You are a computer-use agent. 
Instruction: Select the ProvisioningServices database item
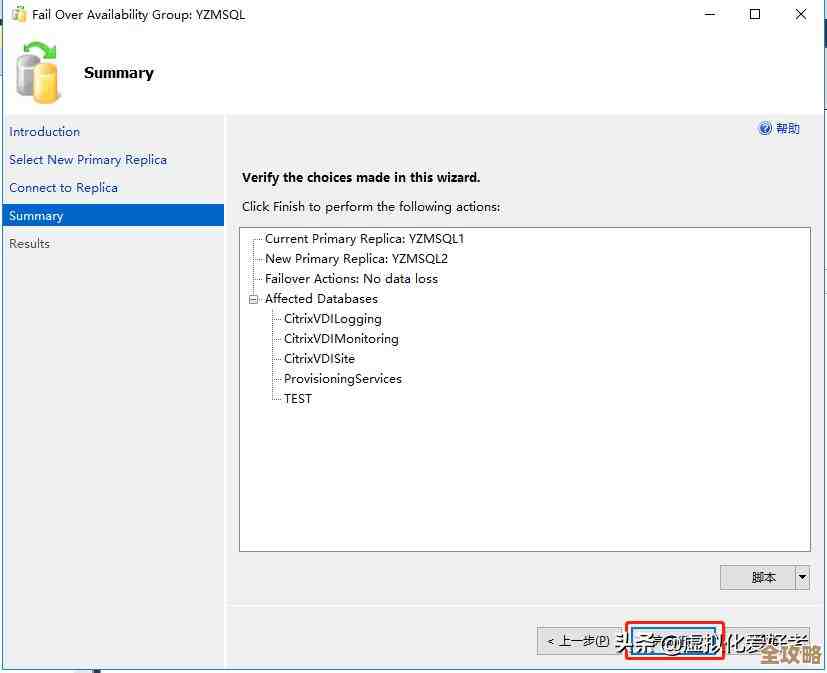coord(342,379)
